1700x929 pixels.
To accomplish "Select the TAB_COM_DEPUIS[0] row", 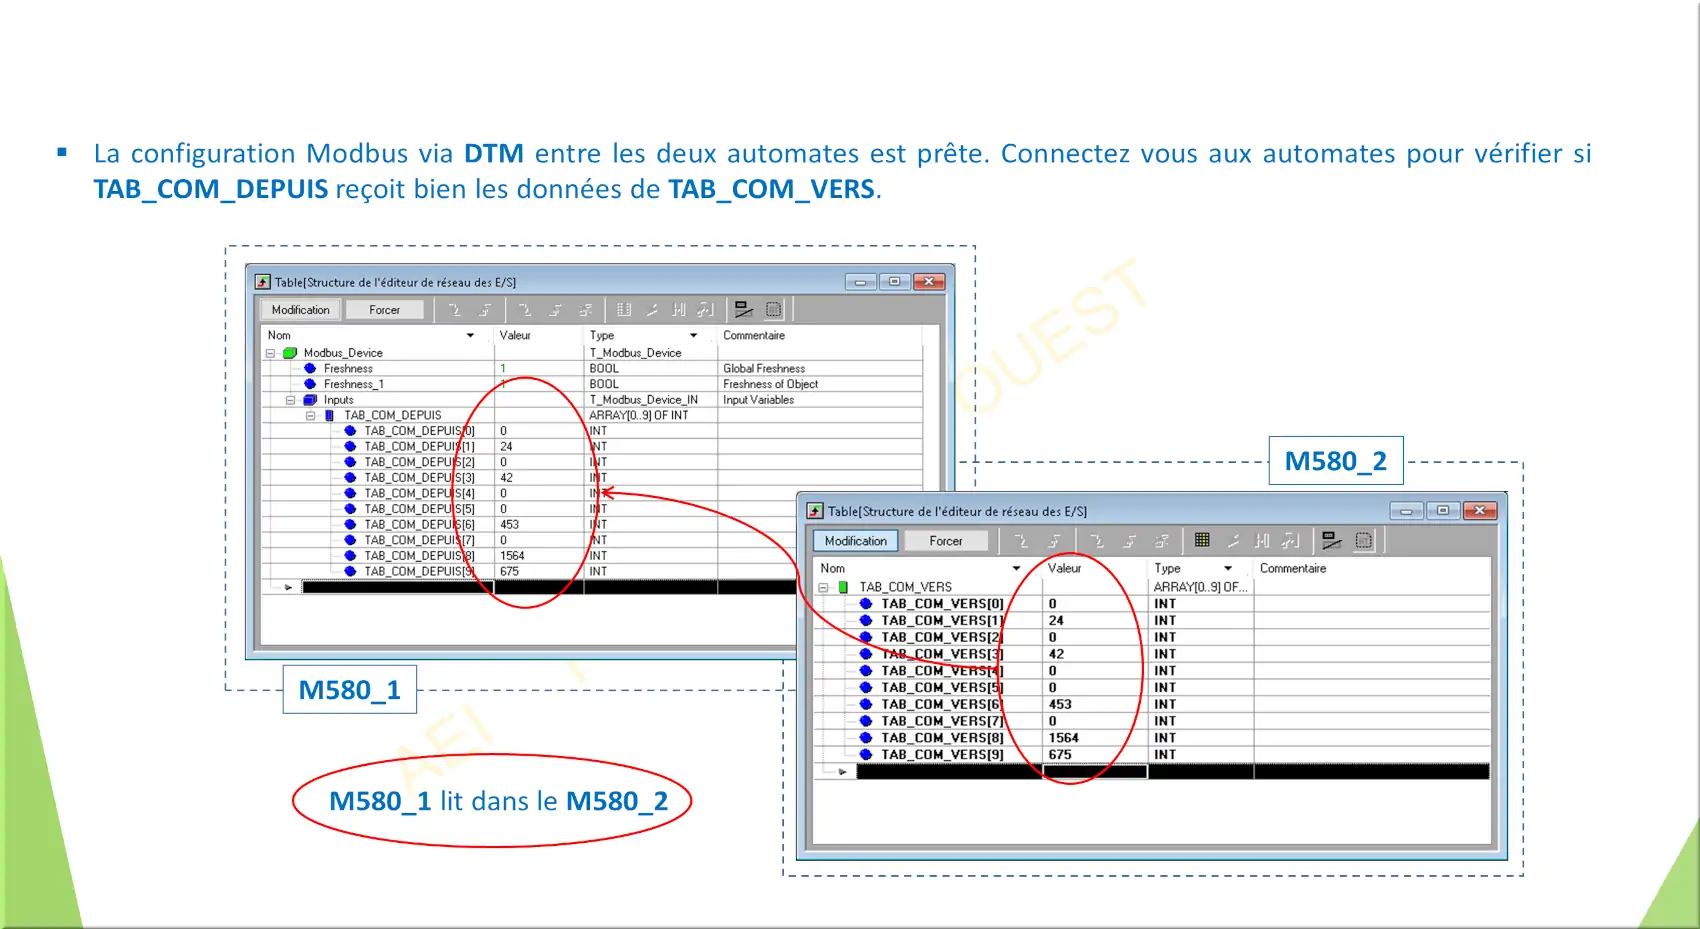I will 592,431.
